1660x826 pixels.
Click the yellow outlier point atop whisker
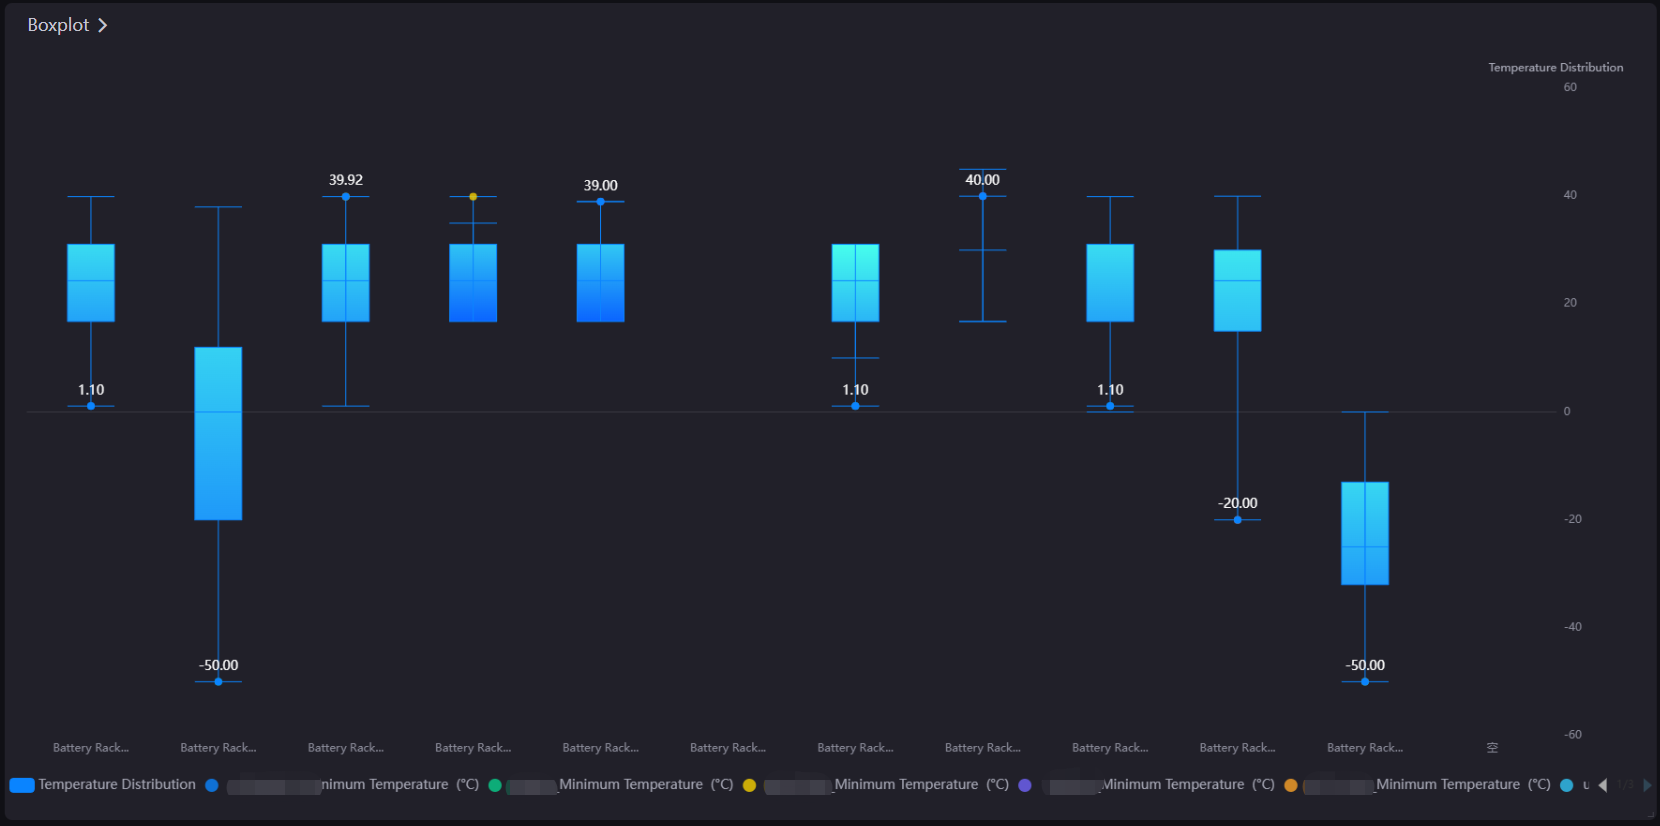click(x=473, y=197)
